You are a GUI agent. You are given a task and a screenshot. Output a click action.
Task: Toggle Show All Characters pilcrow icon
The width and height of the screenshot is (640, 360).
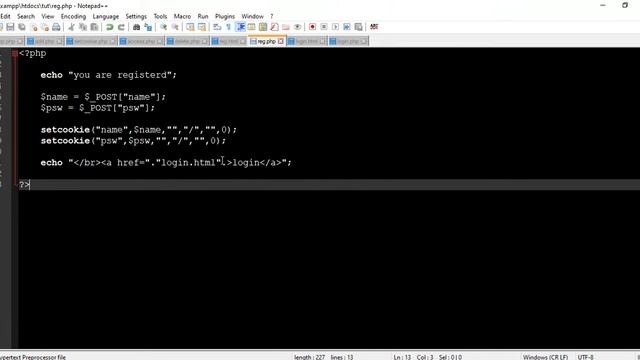(x=229, y=27)
